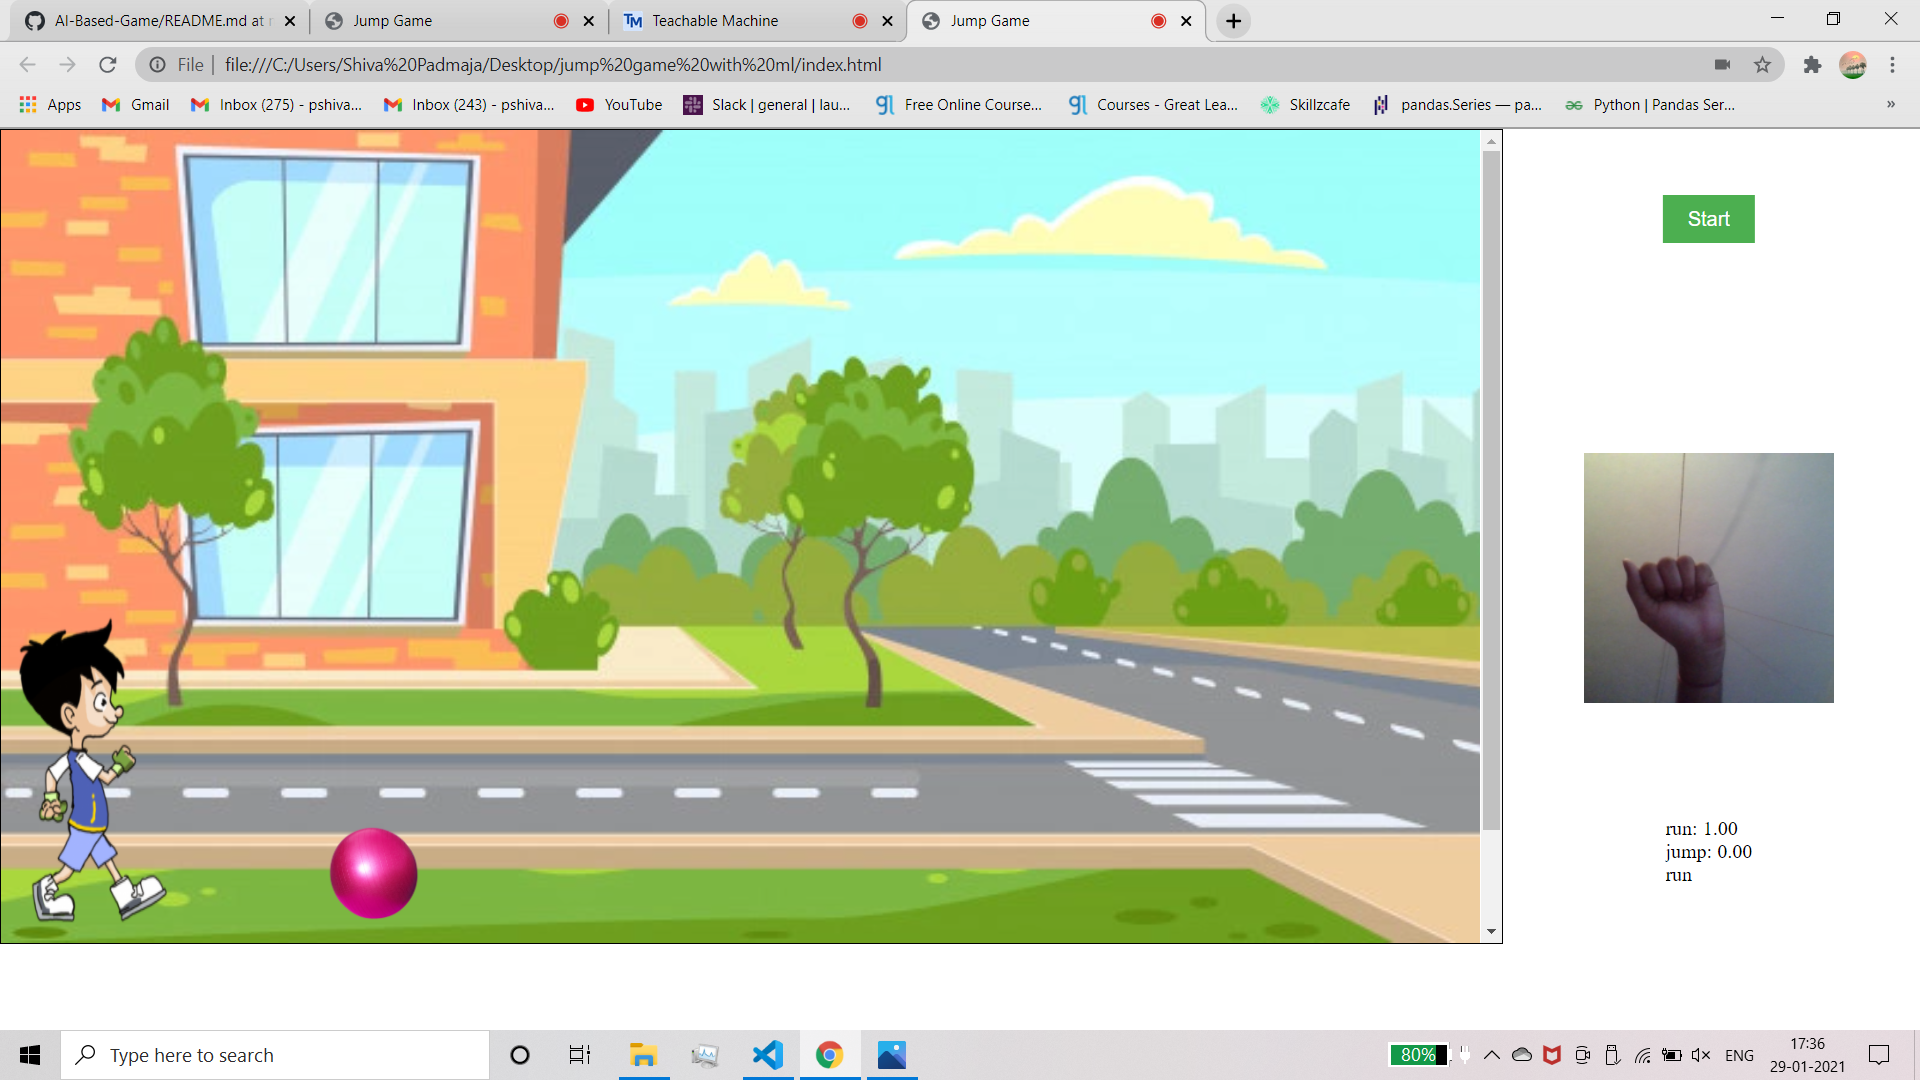The image size is (1920, 1080).
Task: Show hidden system tray icons
Action: 1492,1055
